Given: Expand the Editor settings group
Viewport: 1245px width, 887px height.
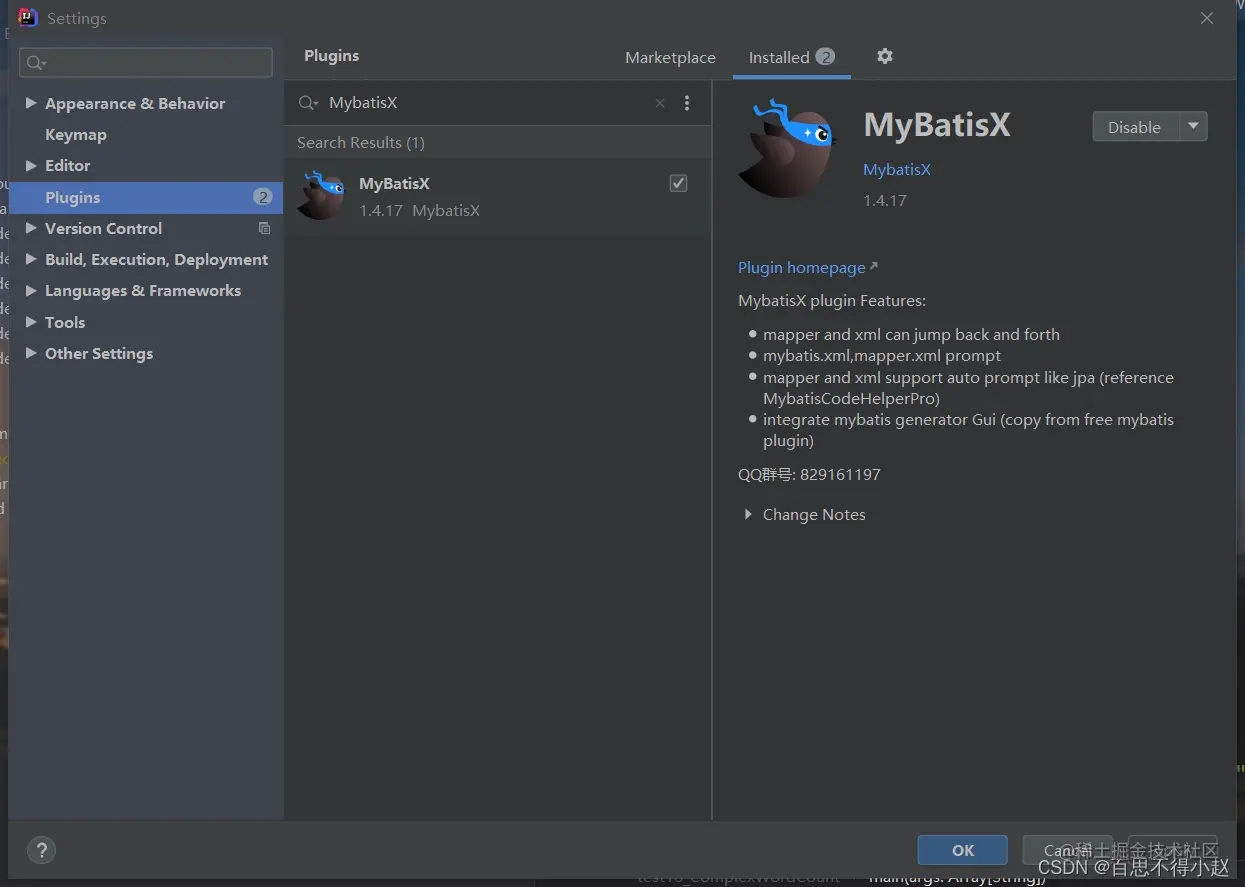Looking at the screenshot, I should [x=31, y=165].
